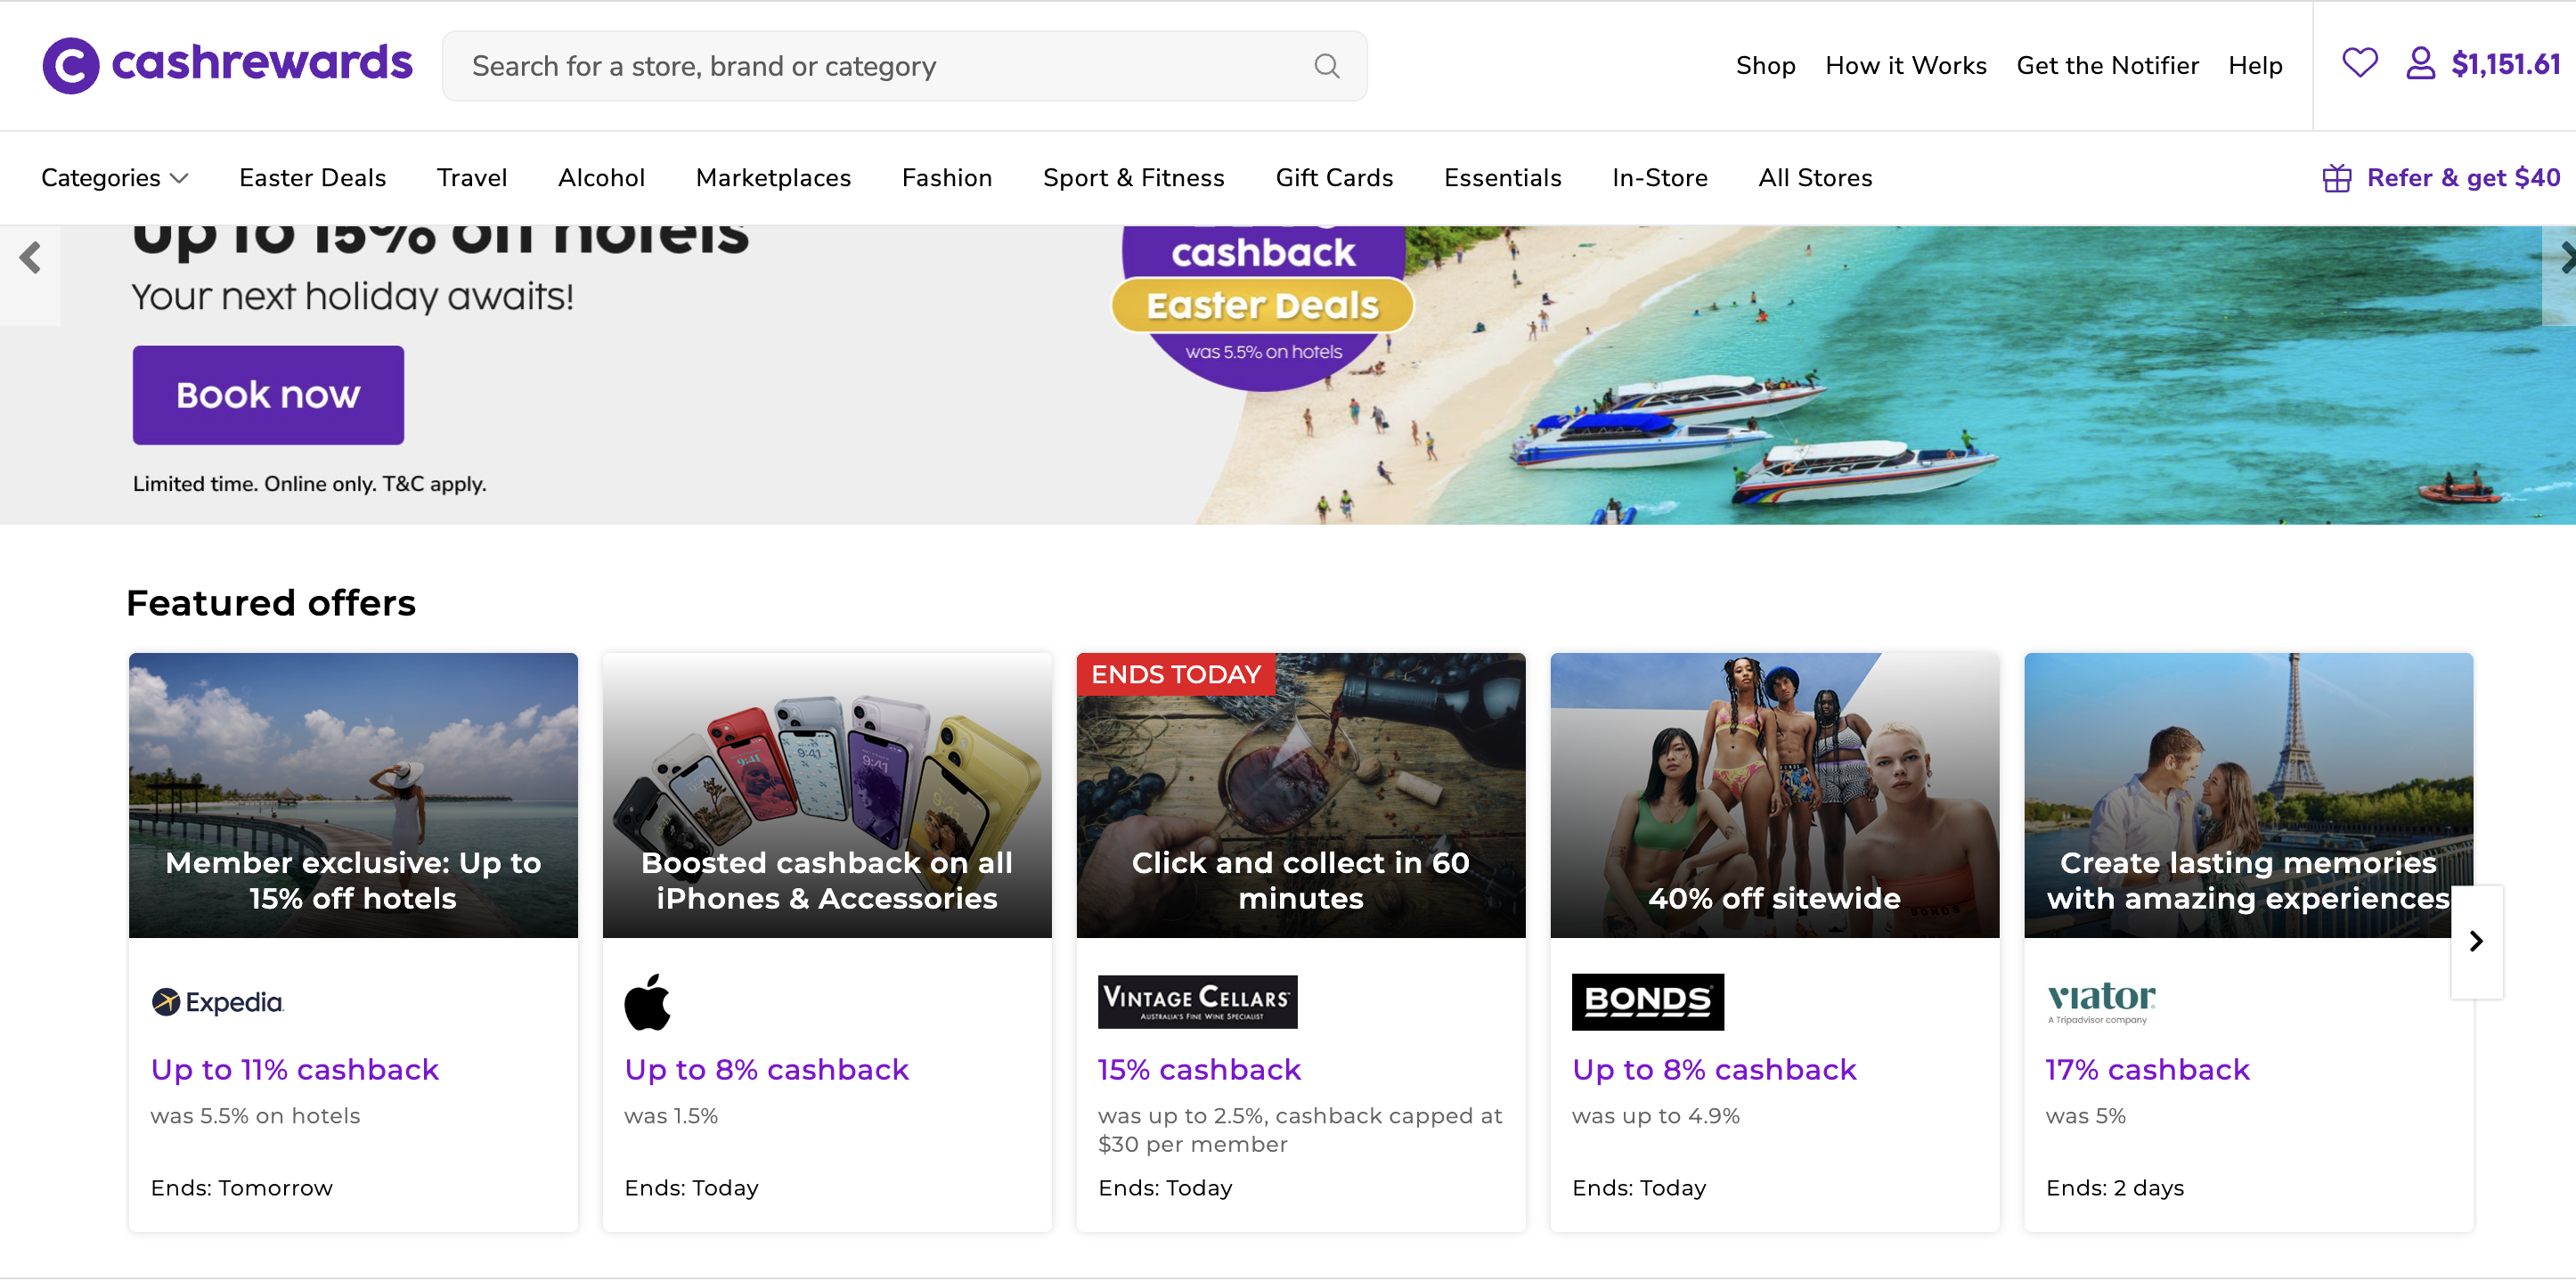Open the Essentials category
Image resolution: width=2576 pixels, height=1281 pixels.
1502,178
